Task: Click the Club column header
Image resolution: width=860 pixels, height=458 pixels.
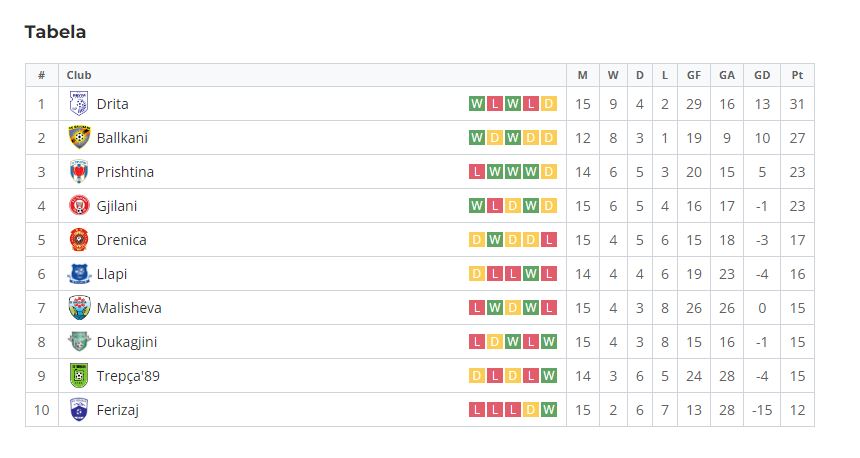Action: (79, 75)
